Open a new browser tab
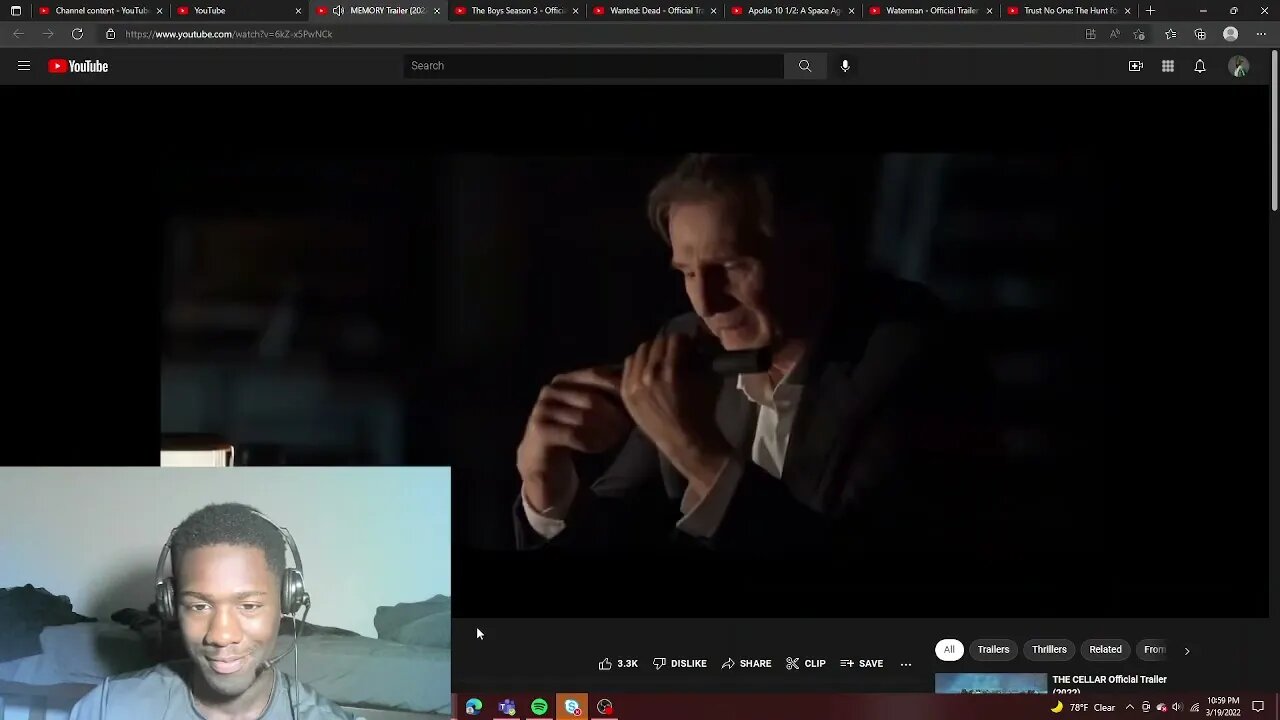This screenshot has height=720, width=1280. 1150,11
